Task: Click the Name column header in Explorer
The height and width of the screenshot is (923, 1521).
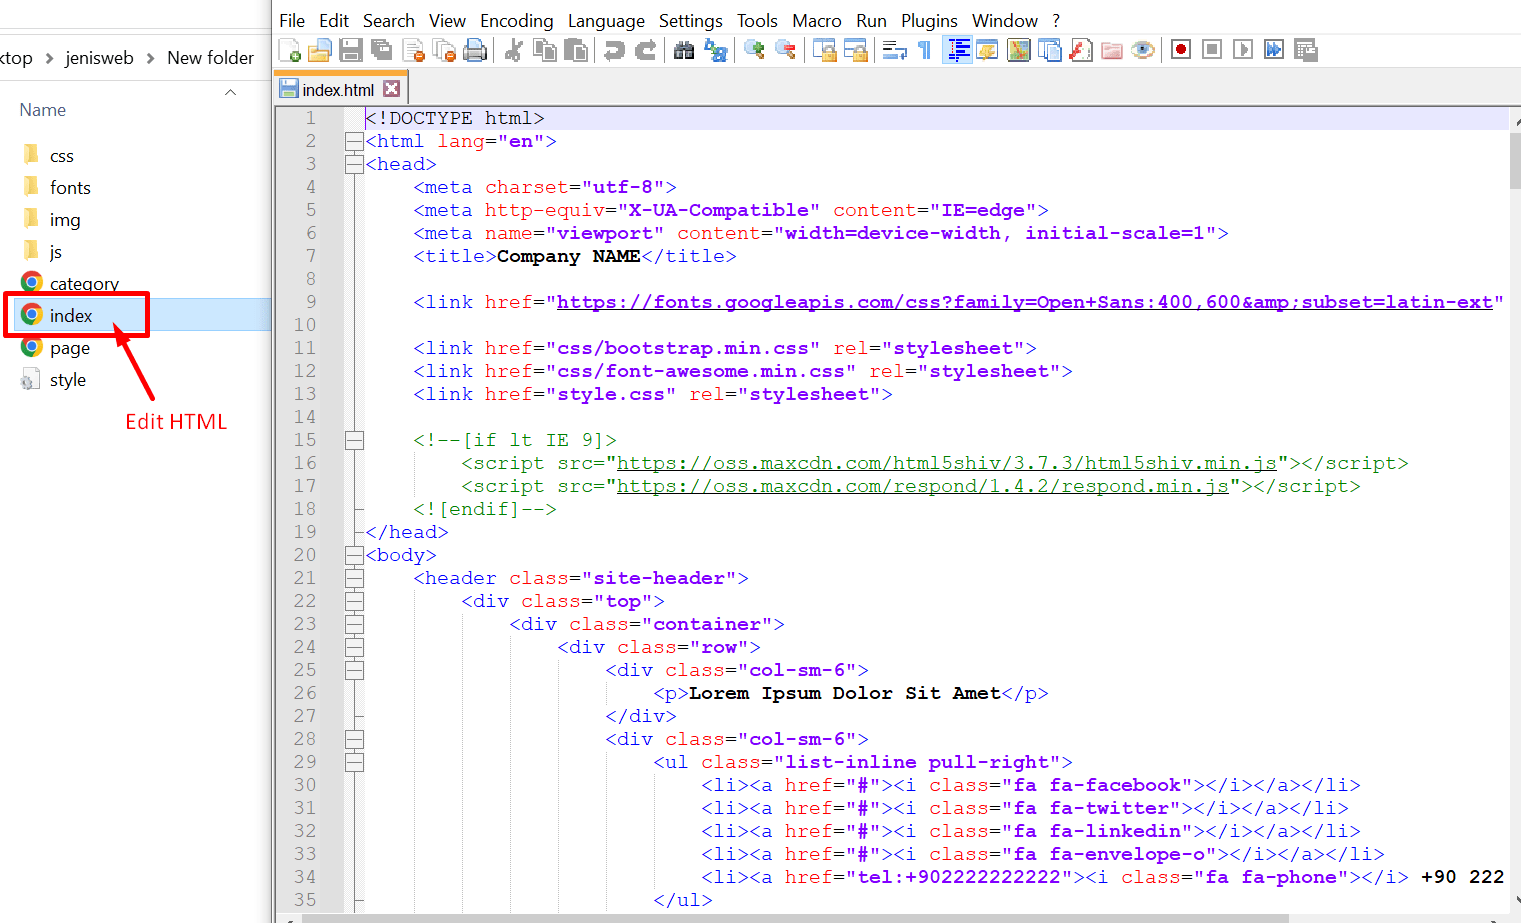Action: click(43, 110)
